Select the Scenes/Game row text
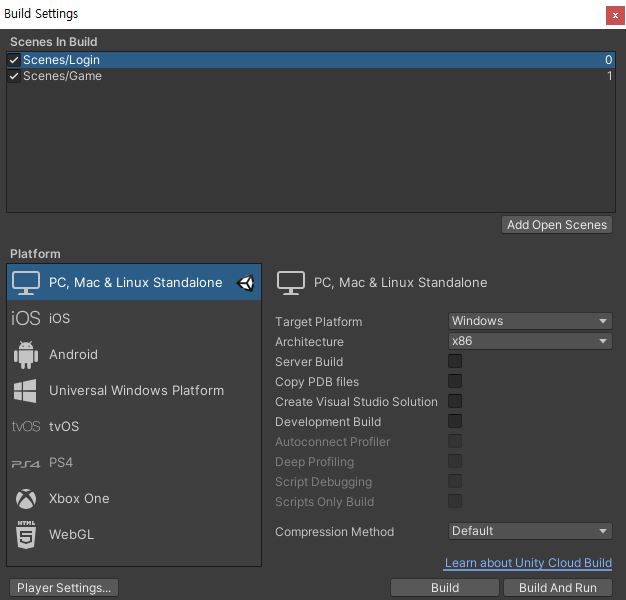 click(x=62, y=76)
